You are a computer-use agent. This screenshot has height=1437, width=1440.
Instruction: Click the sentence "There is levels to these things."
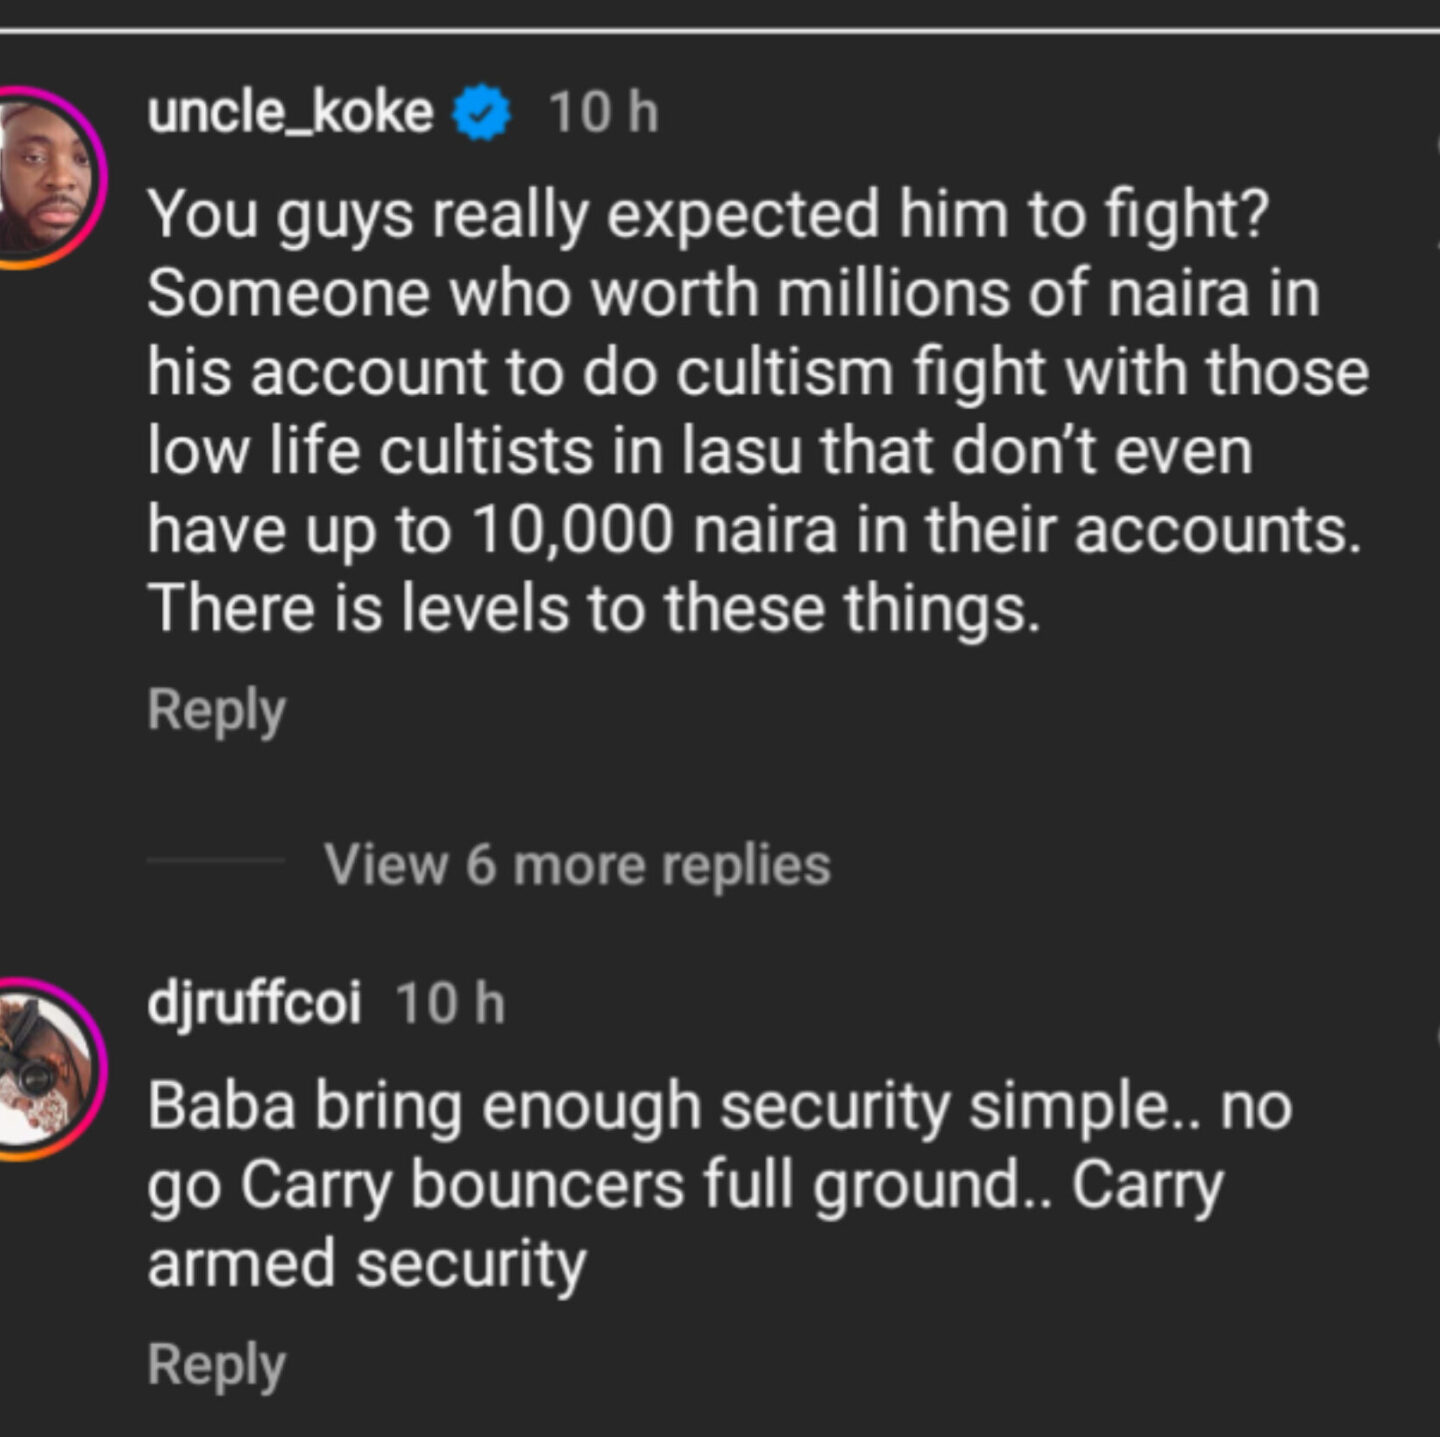click(594, 608)
